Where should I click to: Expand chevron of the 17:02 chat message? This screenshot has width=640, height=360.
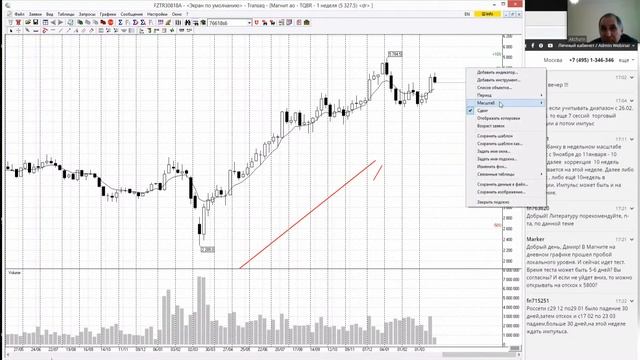[x=632, y=78]
